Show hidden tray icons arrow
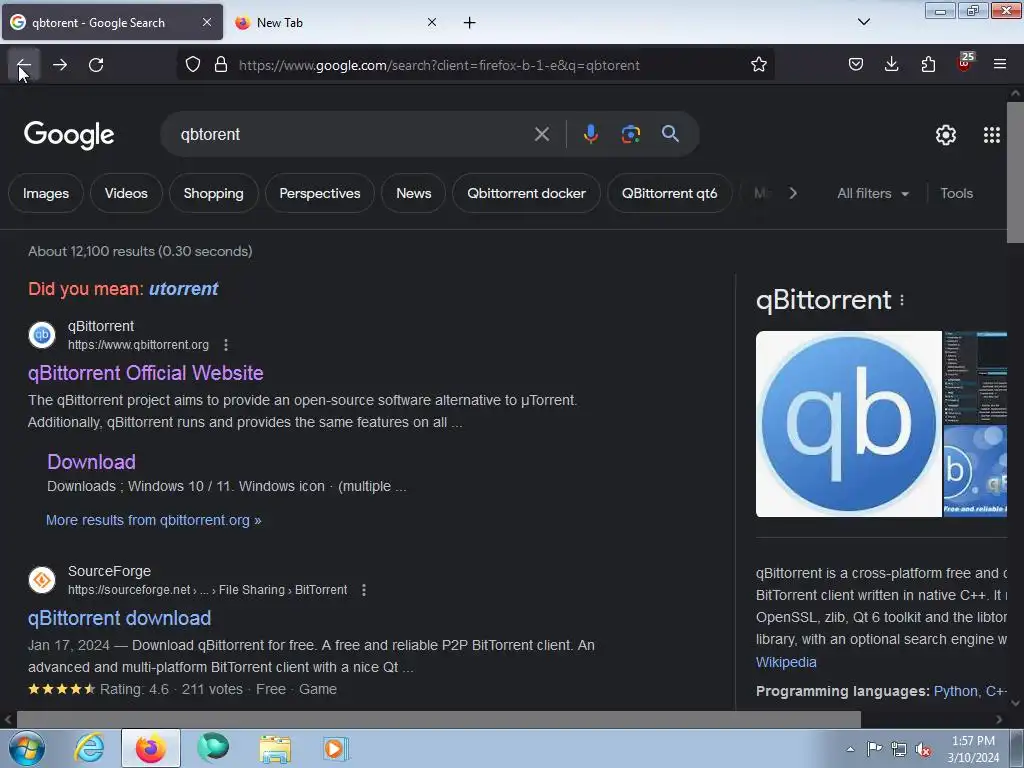Image resolution: width=1024 pixels, height=768 pixels. coord(850,749)
